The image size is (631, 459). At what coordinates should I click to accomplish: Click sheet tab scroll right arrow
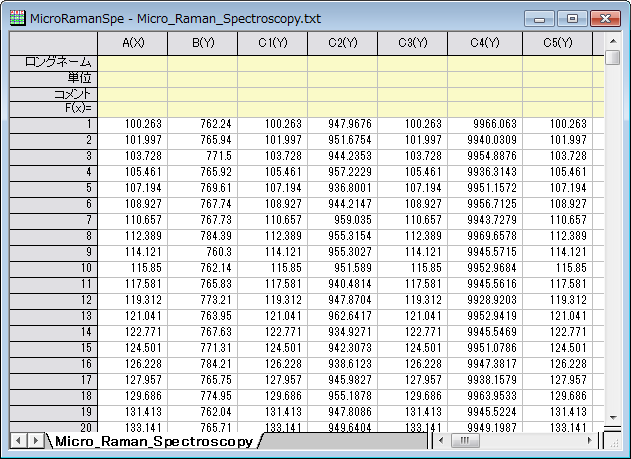coord(35,440)
